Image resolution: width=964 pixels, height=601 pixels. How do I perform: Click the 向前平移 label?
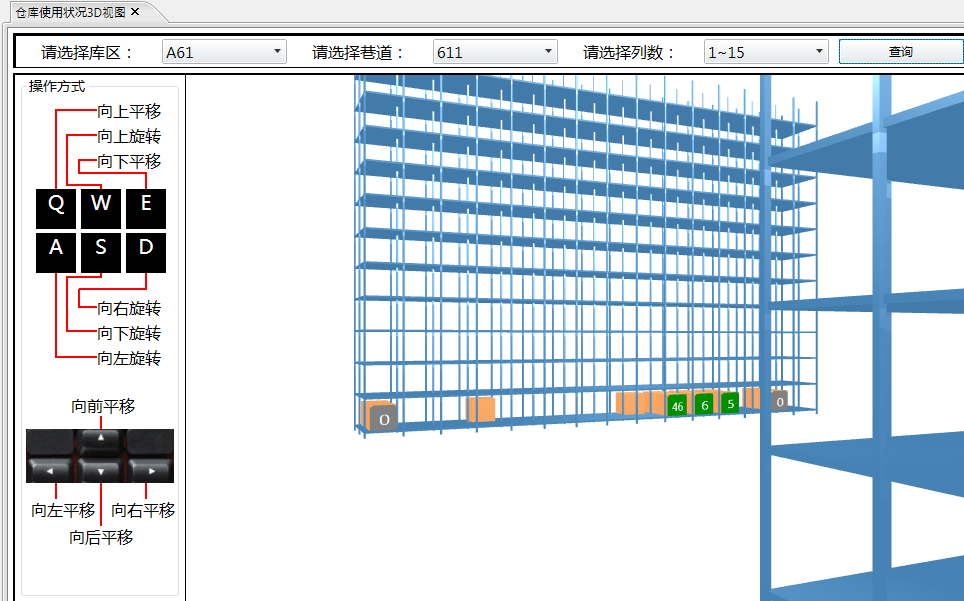103,406
